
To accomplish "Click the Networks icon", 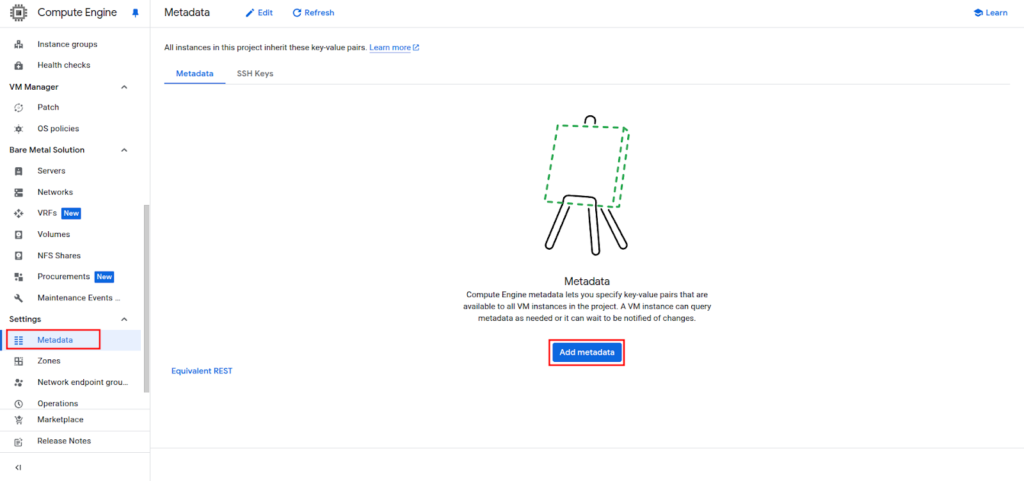I will point(18,193).
